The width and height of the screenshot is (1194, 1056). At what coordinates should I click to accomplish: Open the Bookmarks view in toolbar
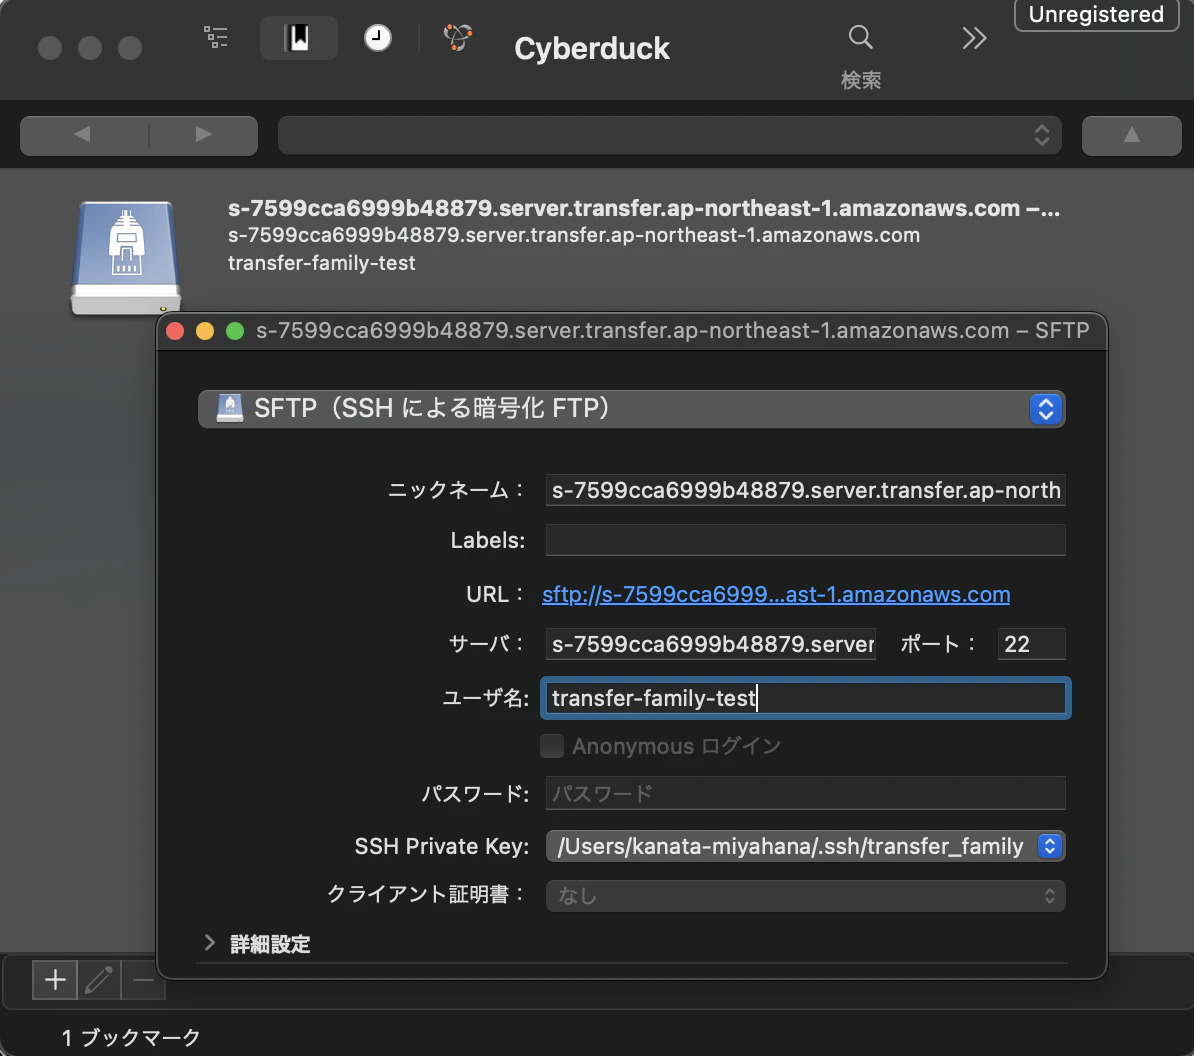click(298, 37)
